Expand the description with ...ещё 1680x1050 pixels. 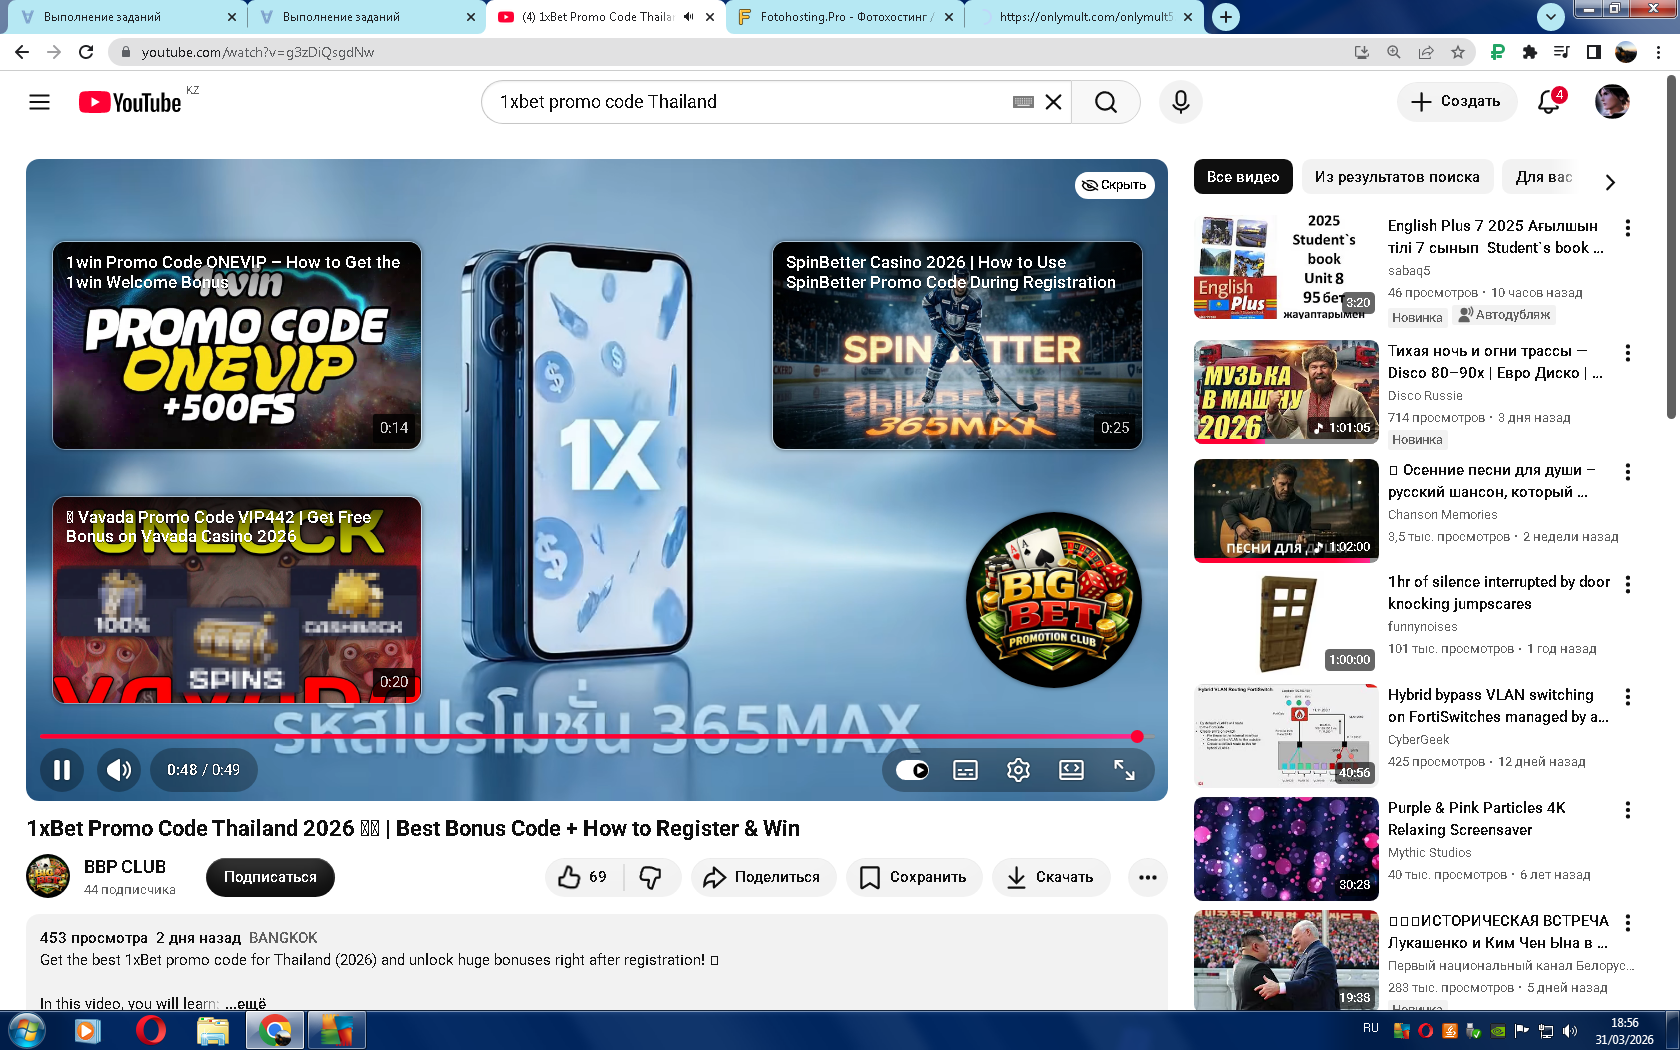[x=246, y=1003]
